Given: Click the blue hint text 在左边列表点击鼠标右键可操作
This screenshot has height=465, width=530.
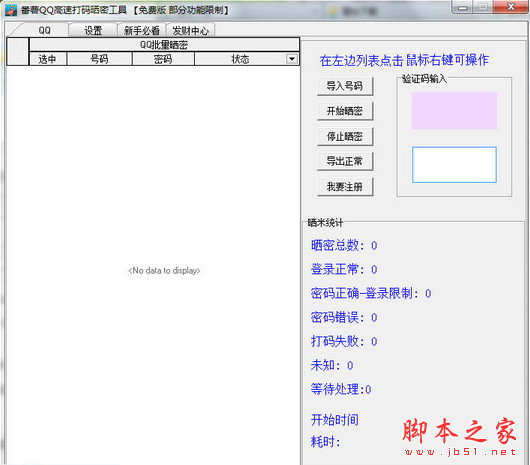Looking at the screenshot, I should click(x=404, y=60).
